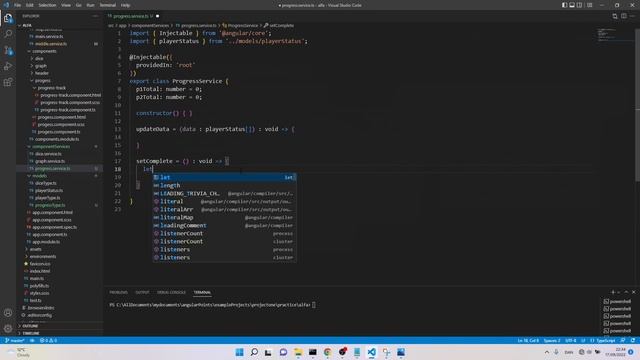Click the UTF-8 encoding status item
The width and height of the screenshot is (640, 360).
(x=571, y=340)
